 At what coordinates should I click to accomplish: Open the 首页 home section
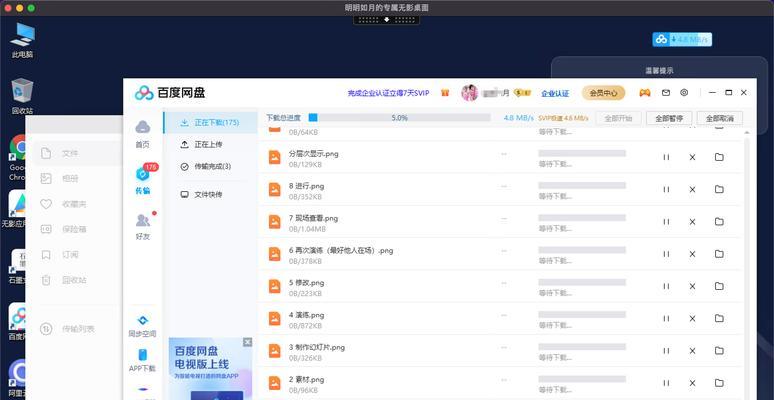point(143,133)
